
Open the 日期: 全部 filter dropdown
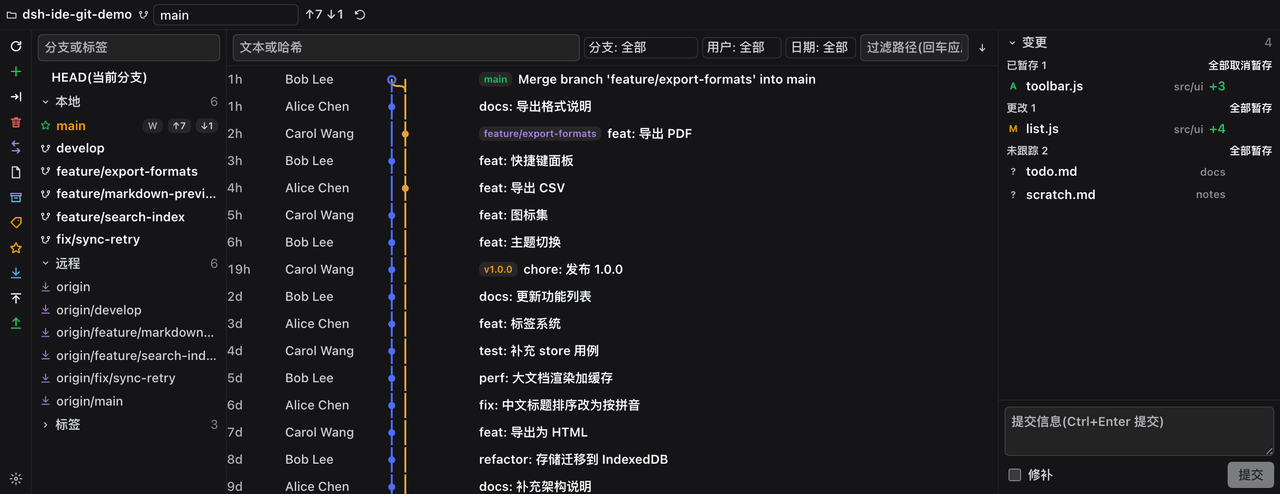coord(820,48)
